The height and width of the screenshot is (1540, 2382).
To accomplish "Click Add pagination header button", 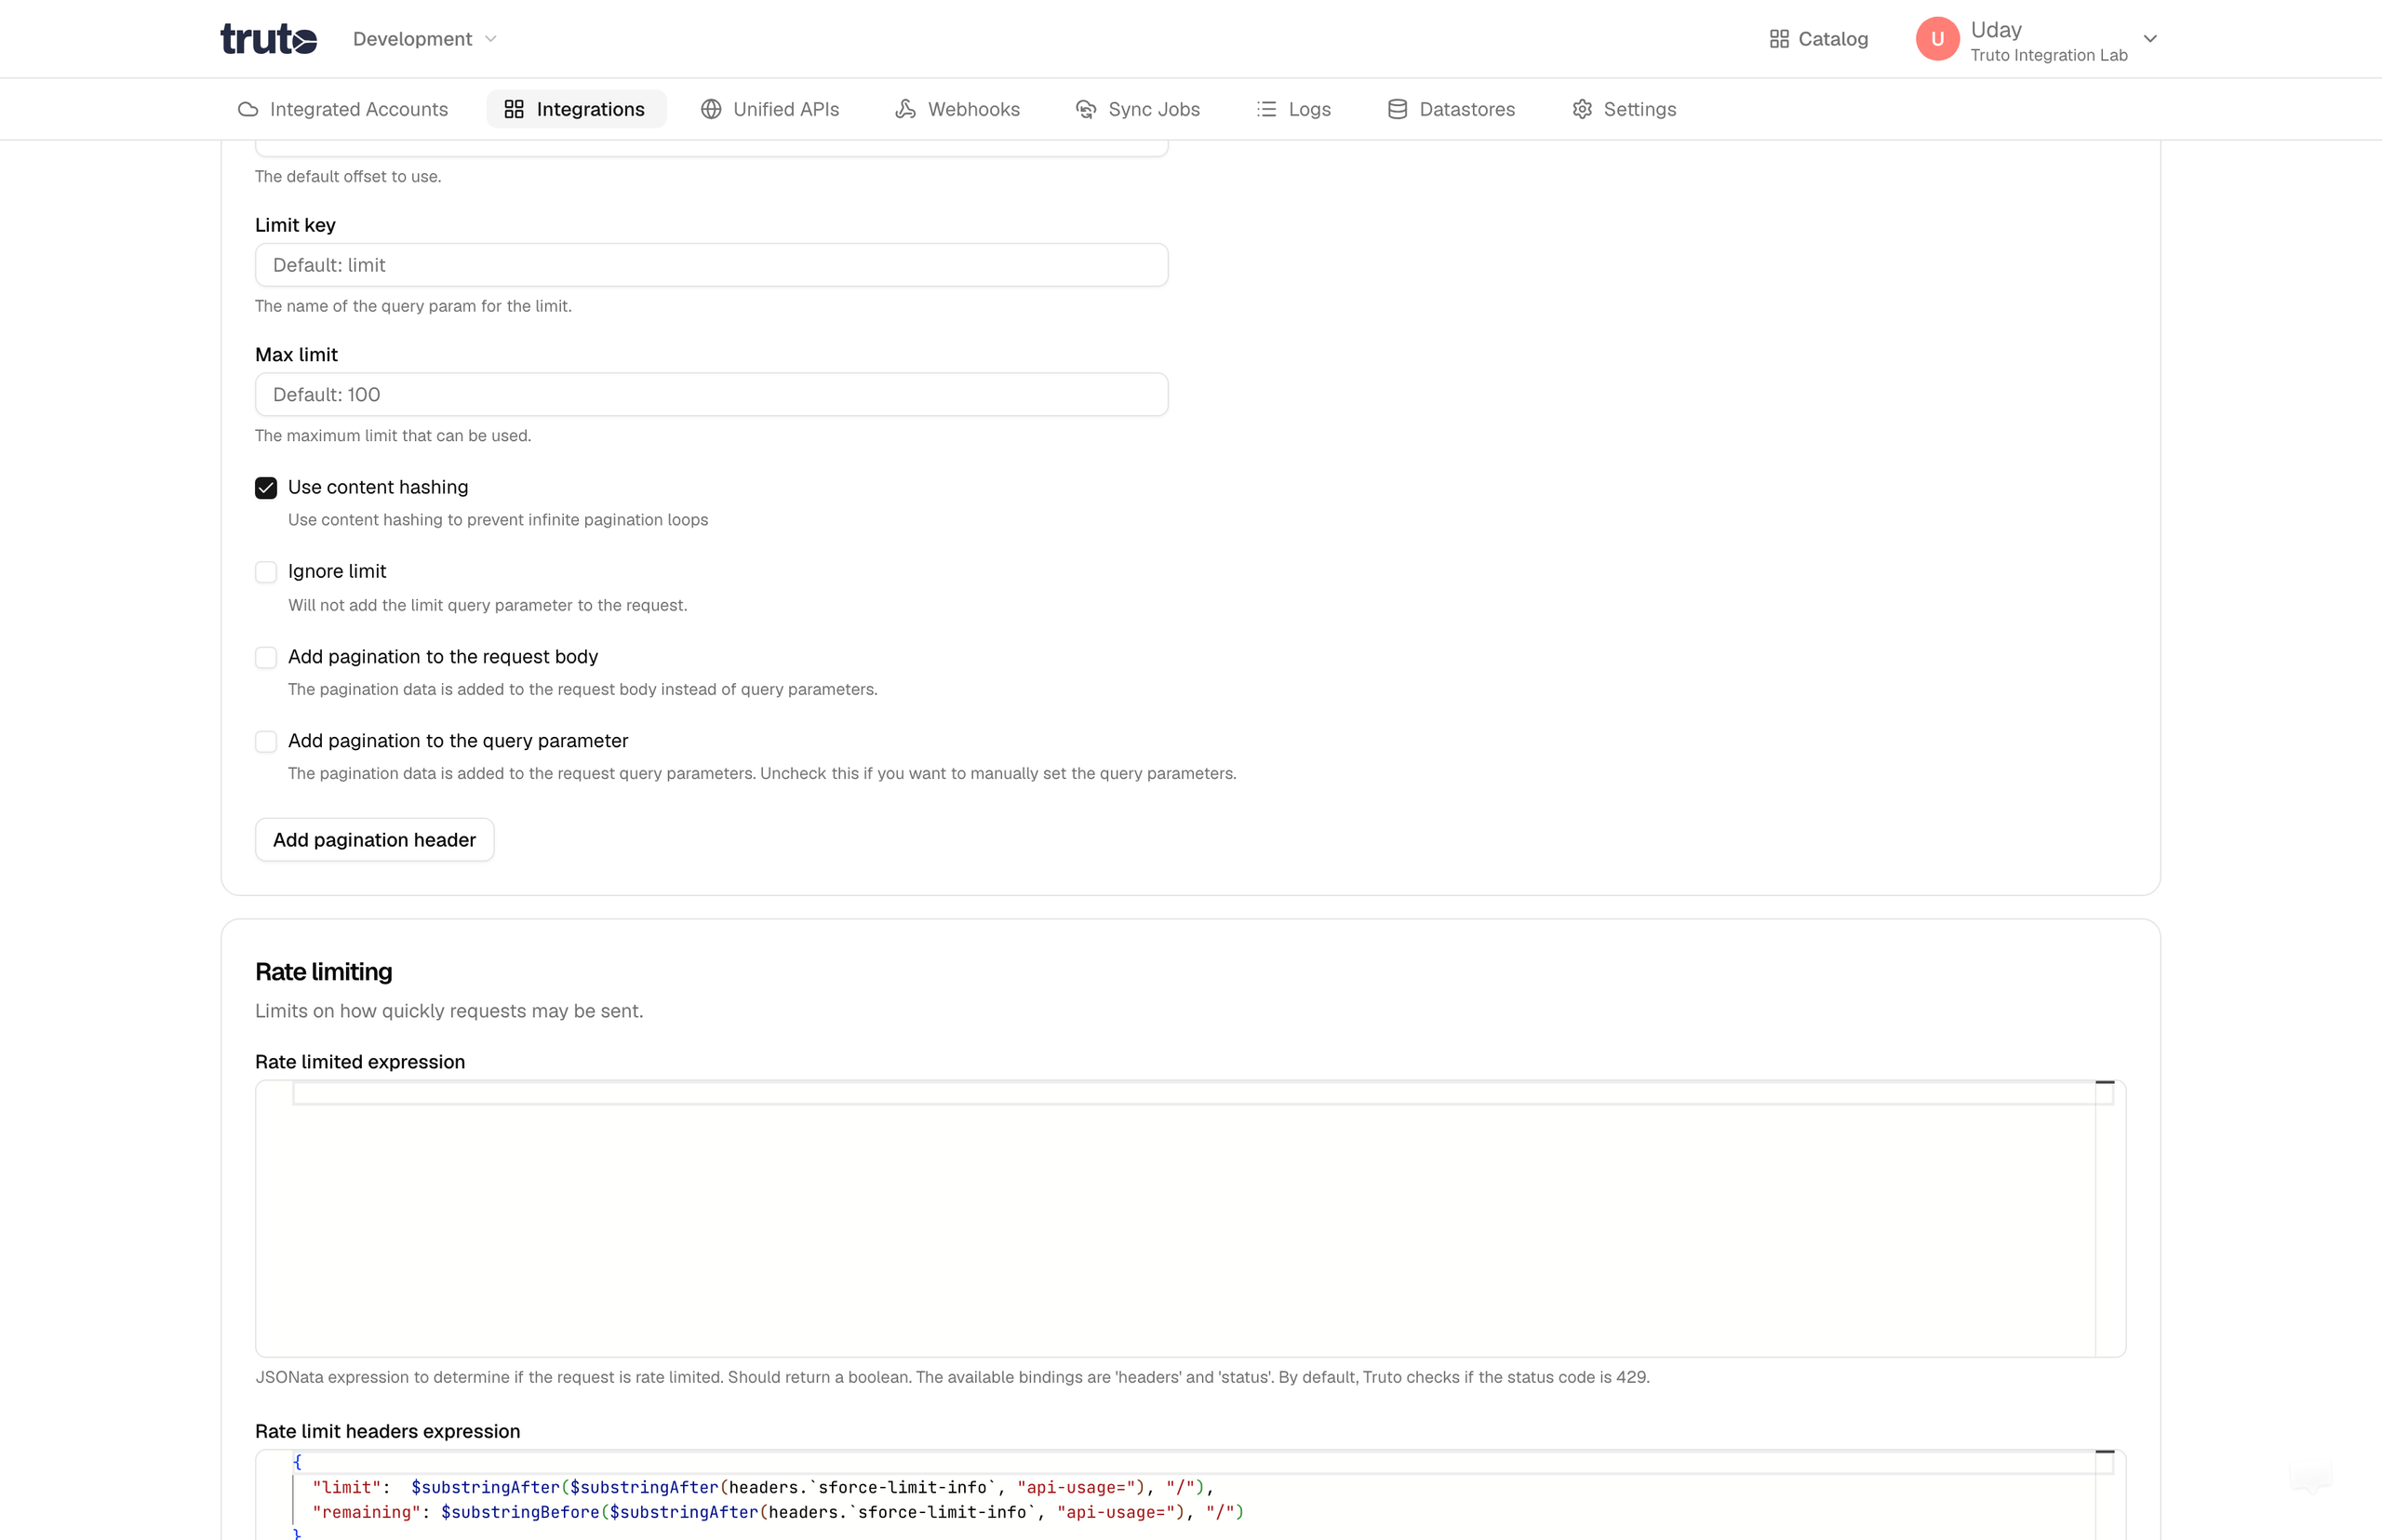I will (375, 840).
